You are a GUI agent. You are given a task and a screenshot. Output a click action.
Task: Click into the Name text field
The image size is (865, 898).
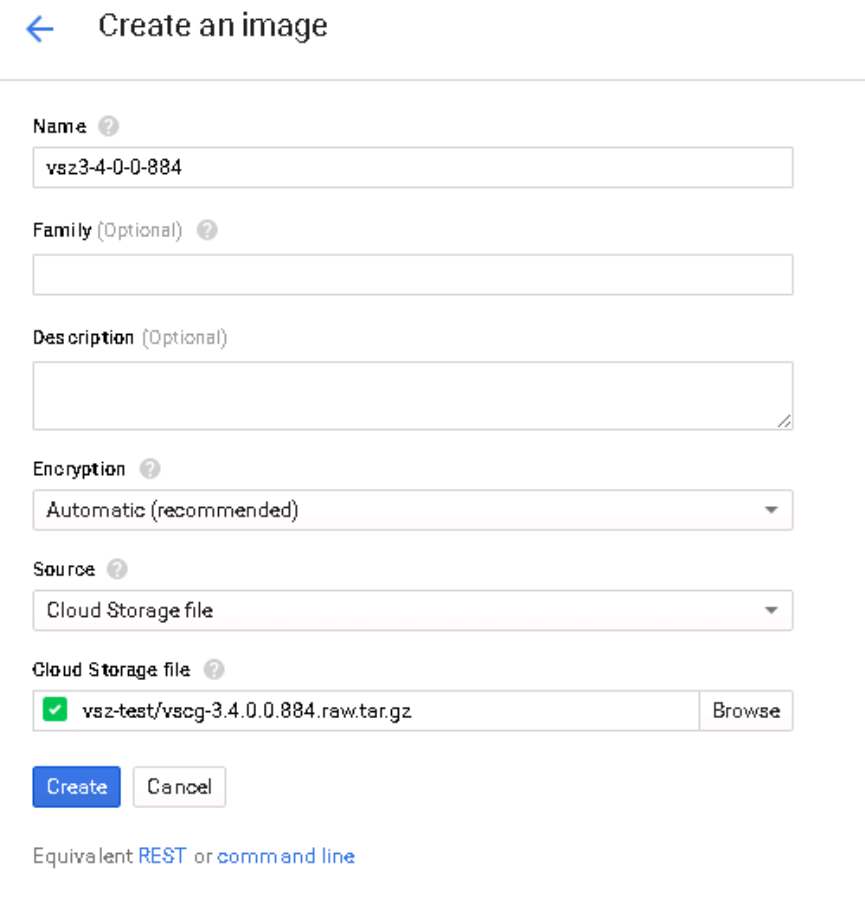(412, 168)
